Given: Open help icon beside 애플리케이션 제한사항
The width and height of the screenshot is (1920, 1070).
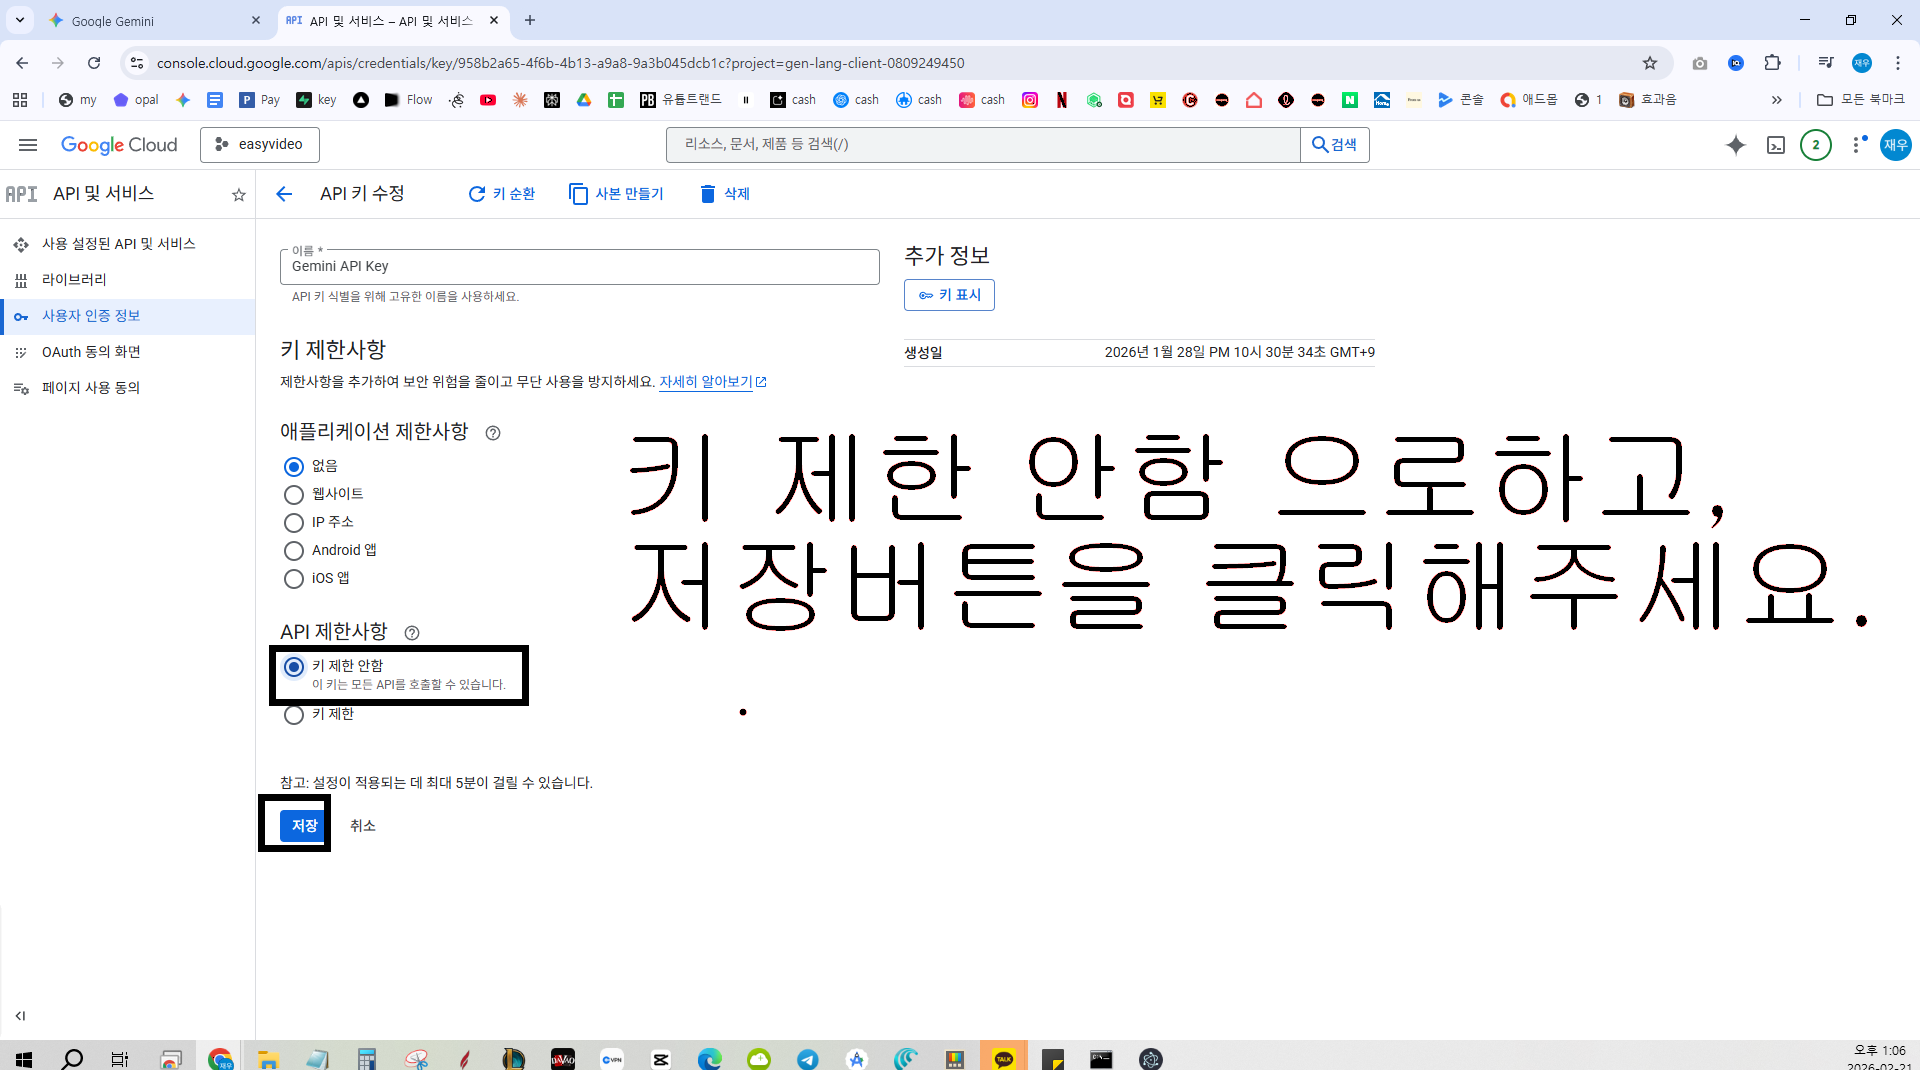Looking at the screenshot, I should (493, 433).
